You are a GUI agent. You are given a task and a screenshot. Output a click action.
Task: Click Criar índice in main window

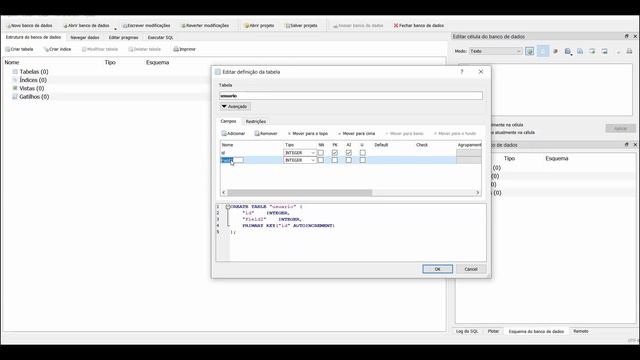point(57,49)
